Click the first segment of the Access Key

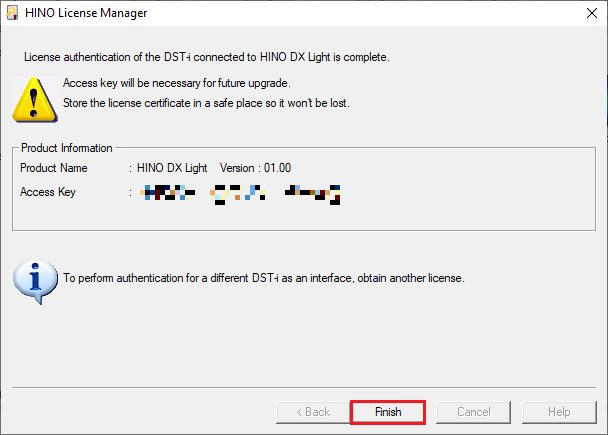click(x=168, y=192)
